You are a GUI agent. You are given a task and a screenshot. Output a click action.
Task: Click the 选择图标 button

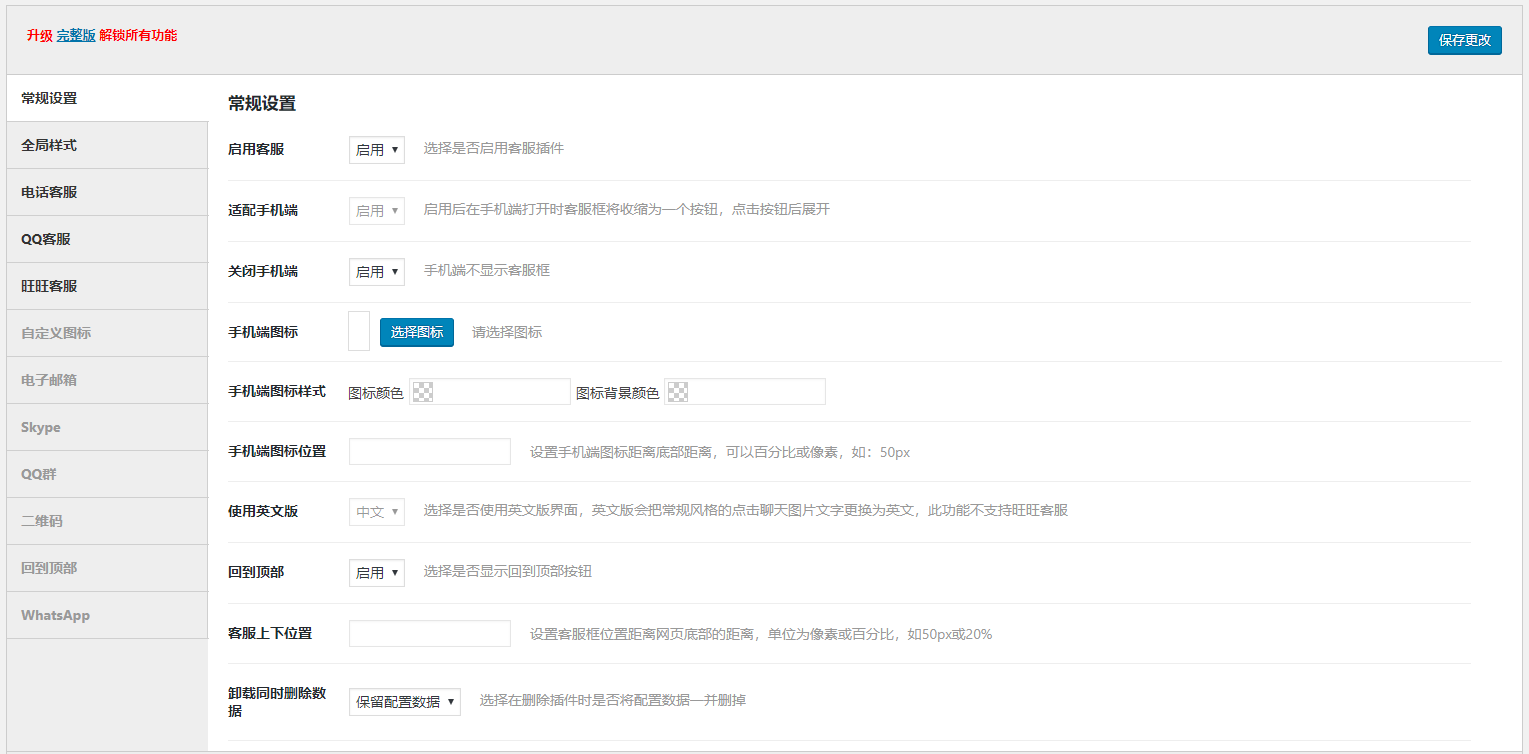(x=417, y=332)
